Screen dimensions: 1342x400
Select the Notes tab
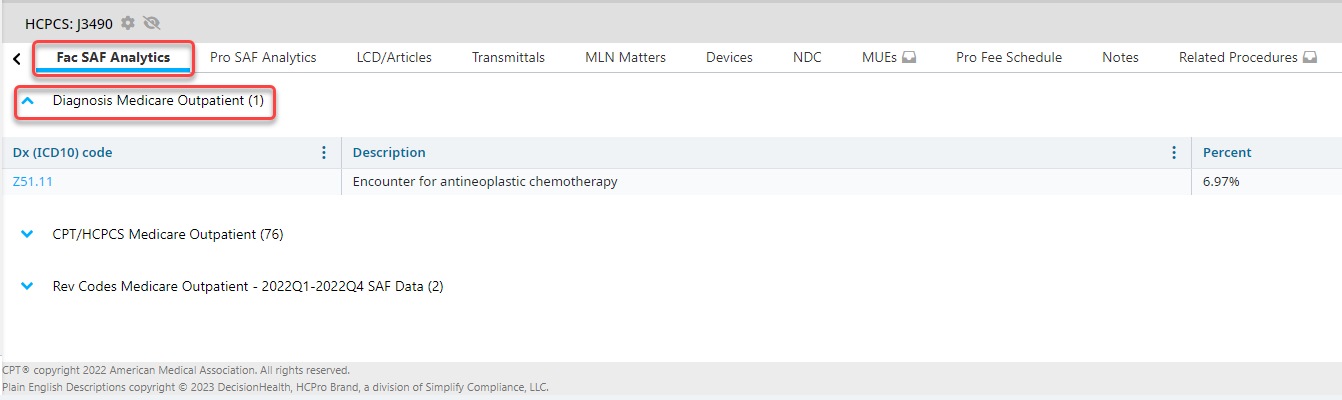1120,58
